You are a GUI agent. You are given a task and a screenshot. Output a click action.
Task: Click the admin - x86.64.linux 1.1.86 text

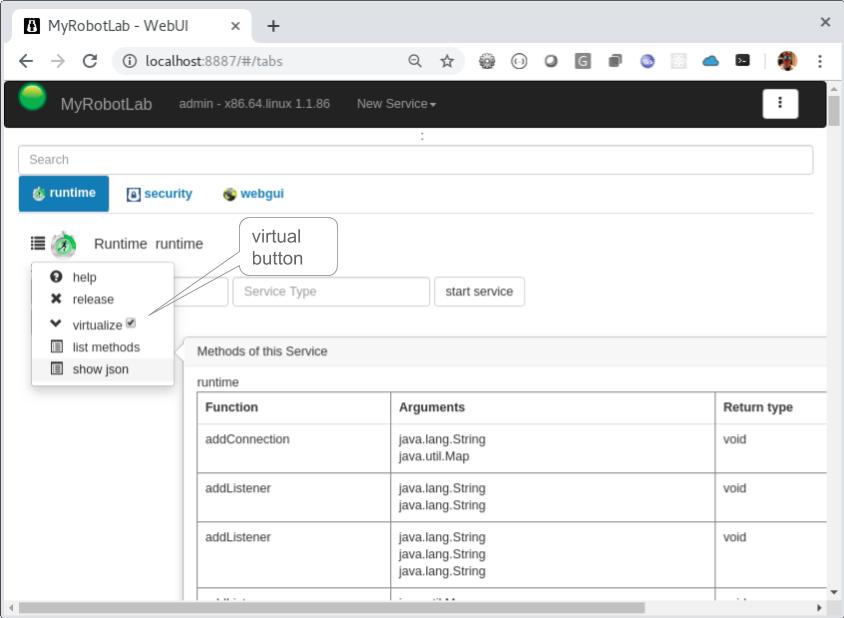[254, 103]
